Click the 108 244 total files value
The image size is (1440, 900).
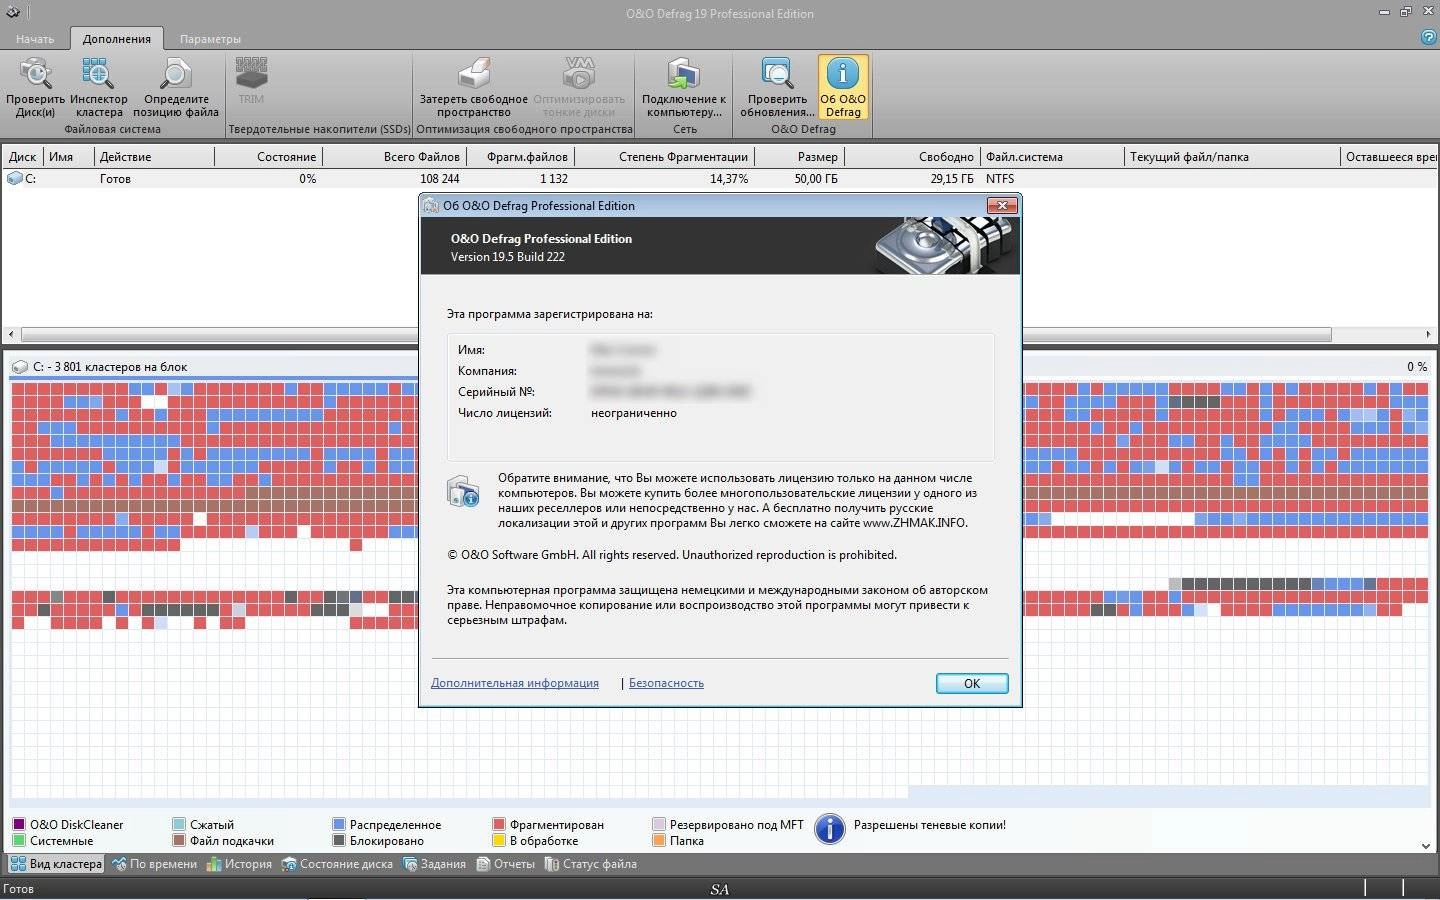pos(440,179)
